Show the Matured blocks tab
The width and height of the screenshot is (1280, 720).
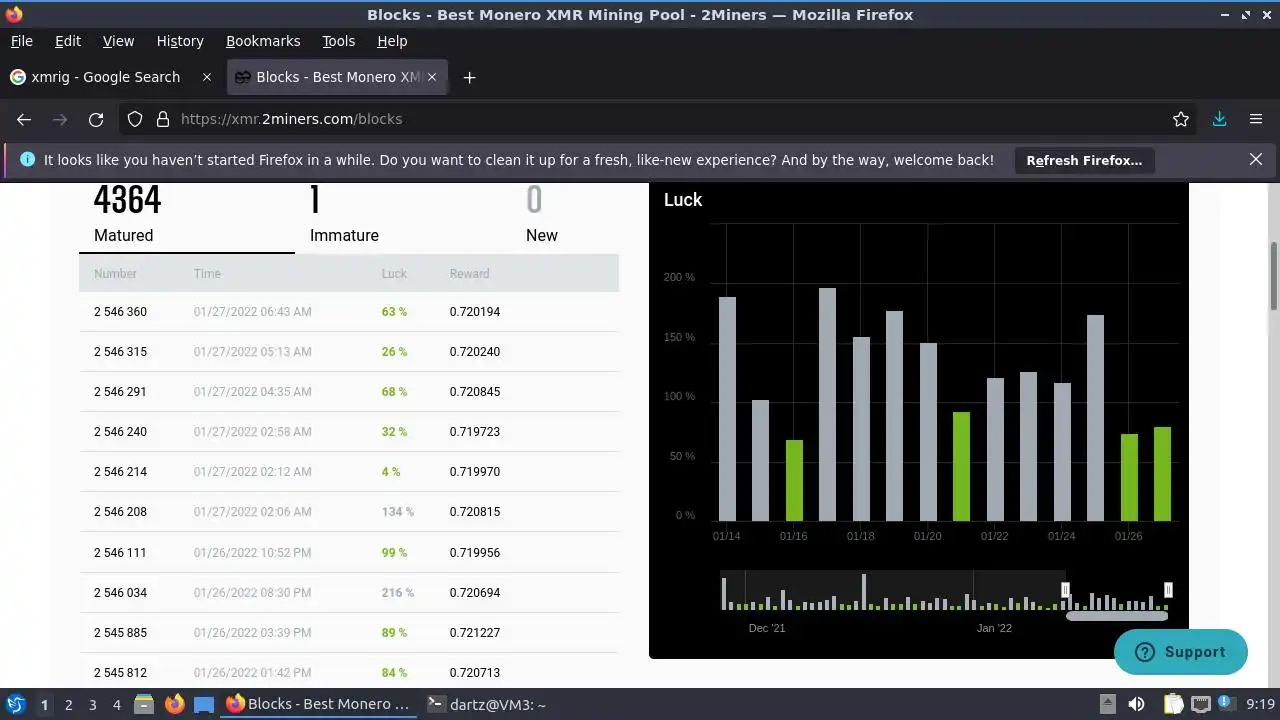click(x=186, y=217)
